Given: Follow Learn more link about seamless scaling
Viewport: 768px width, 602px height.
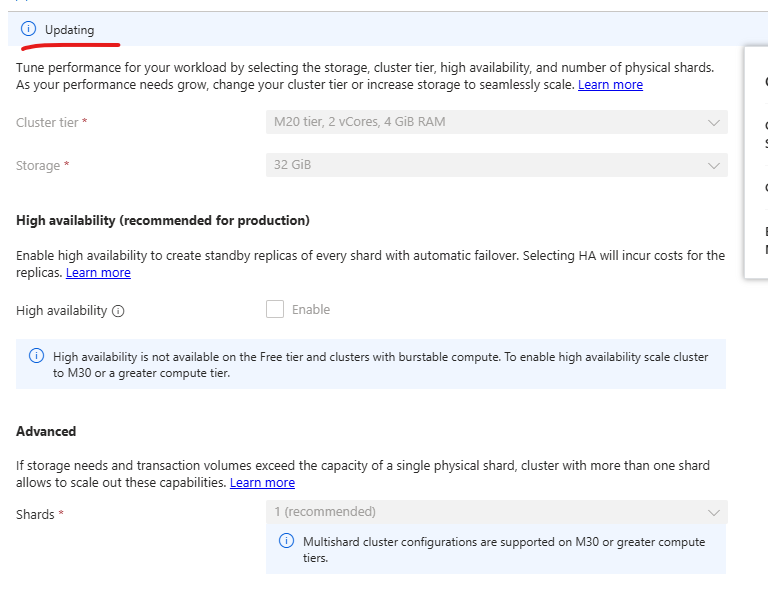Looking at the screenshot, I should coord(610,85).
